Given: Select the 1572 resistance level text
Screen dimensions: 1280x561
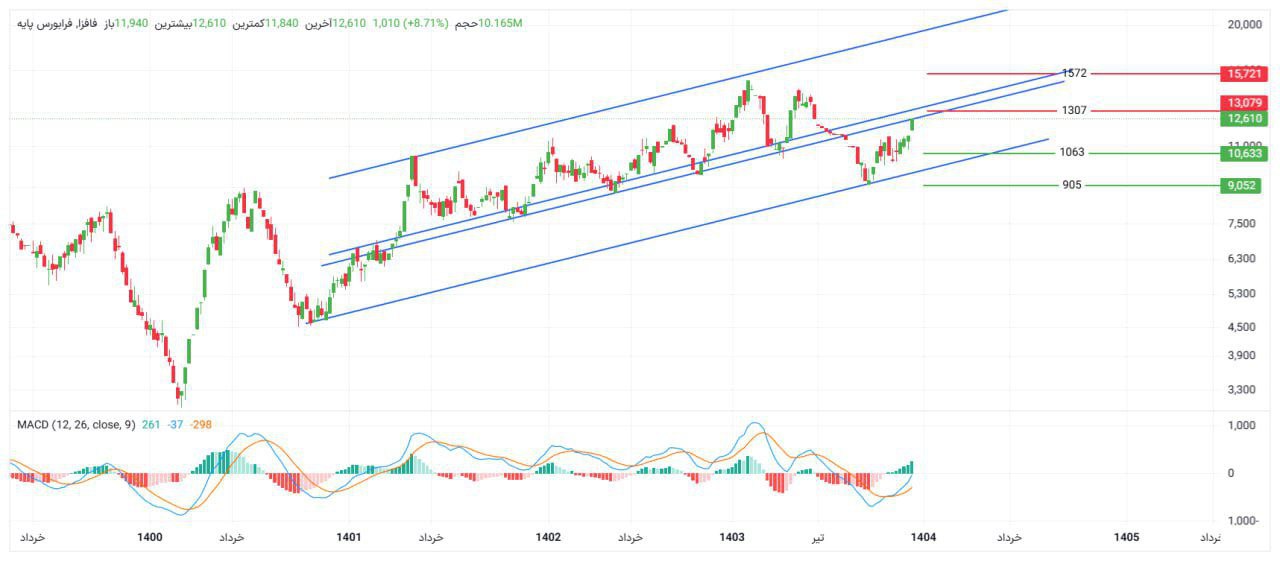Looking at the screenshot, I should (x=1075, y=74).
